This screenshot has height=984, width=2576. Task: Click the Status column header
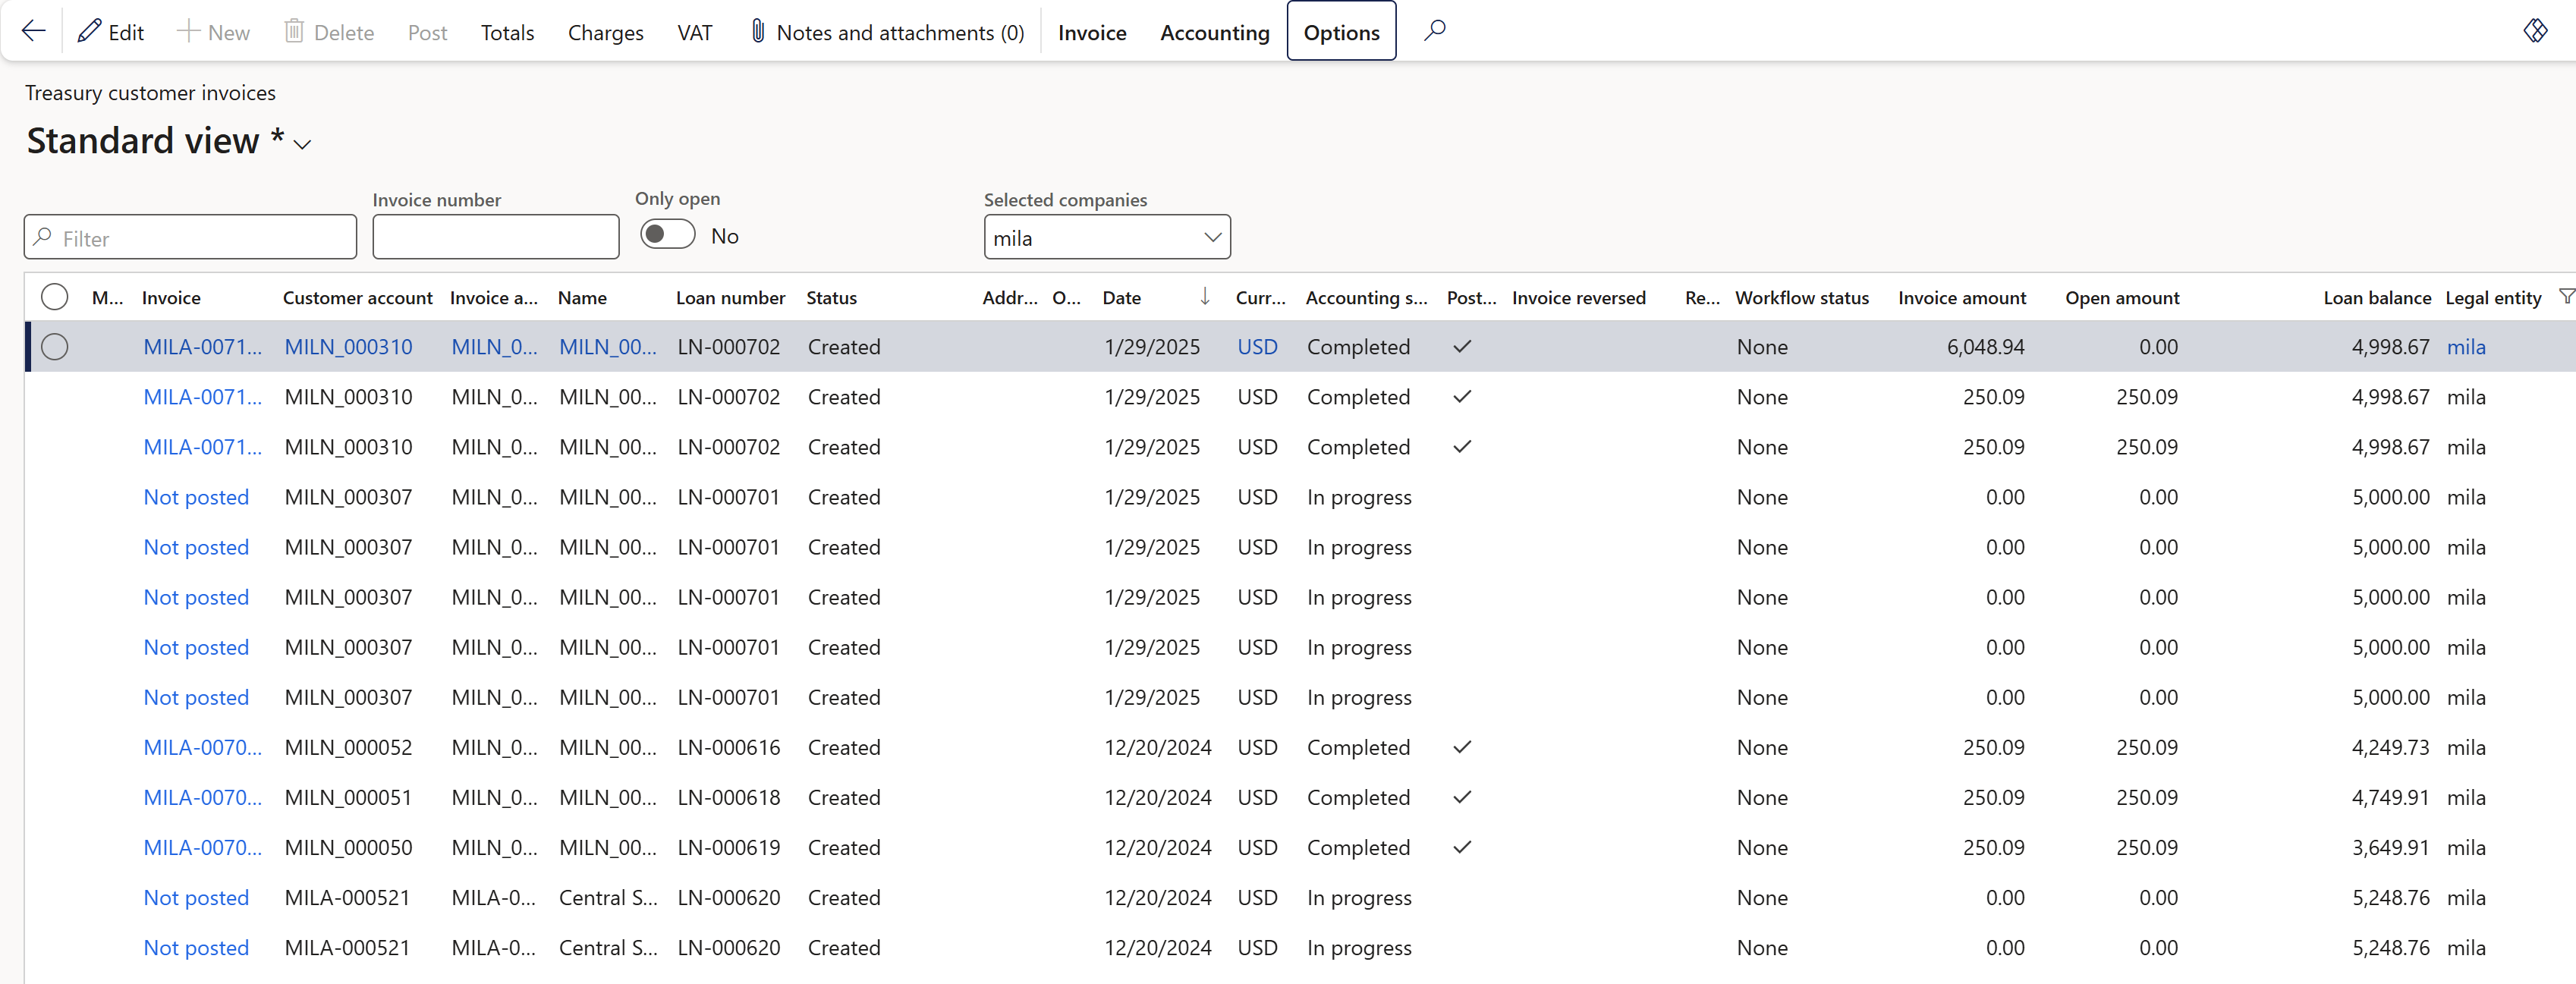pos(831,298)
